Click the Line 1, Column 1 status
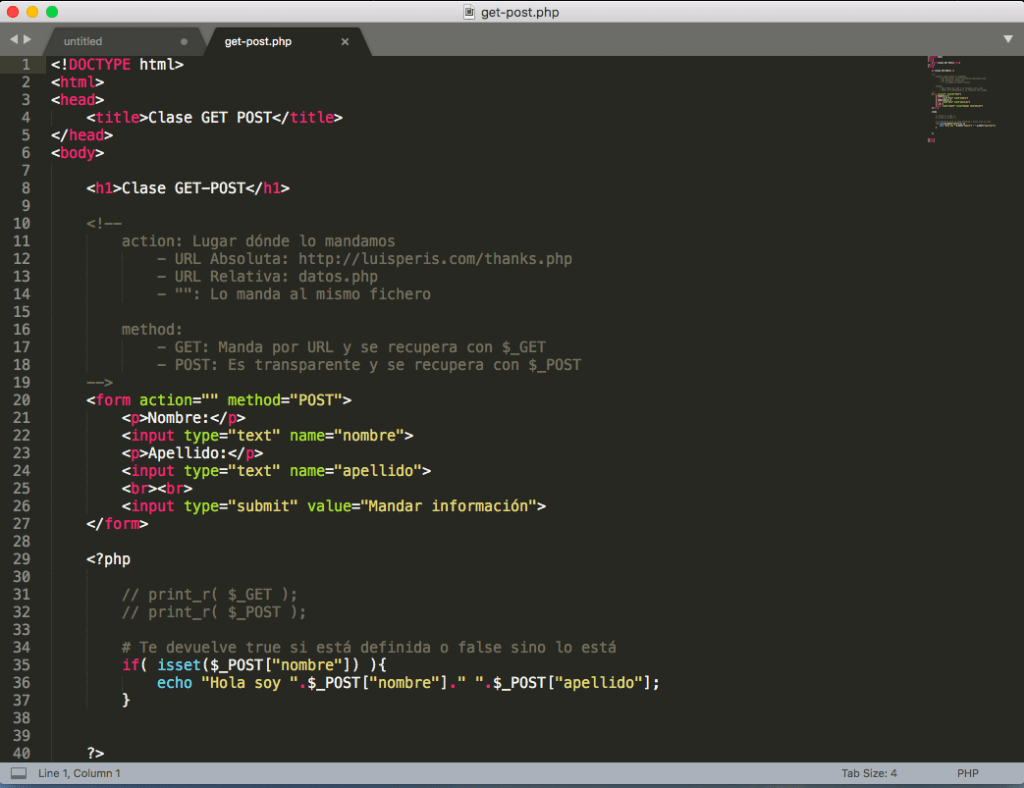 tap(79, 773)
